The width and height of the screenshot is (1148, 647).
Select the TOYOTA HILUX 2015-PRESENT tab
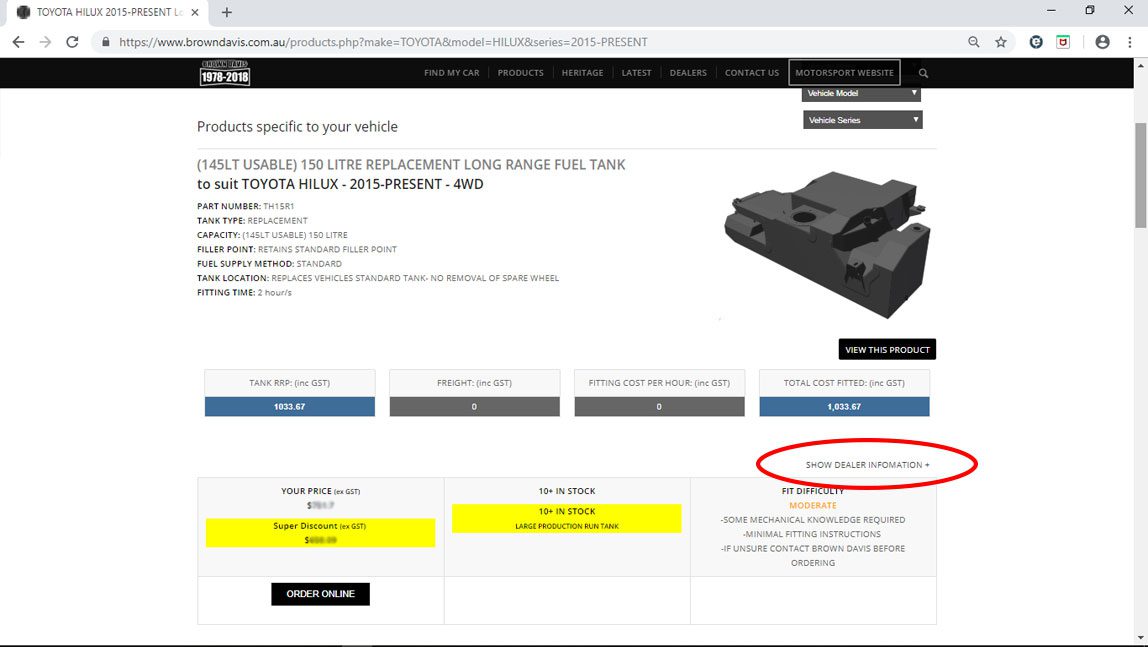click(108, 12)
